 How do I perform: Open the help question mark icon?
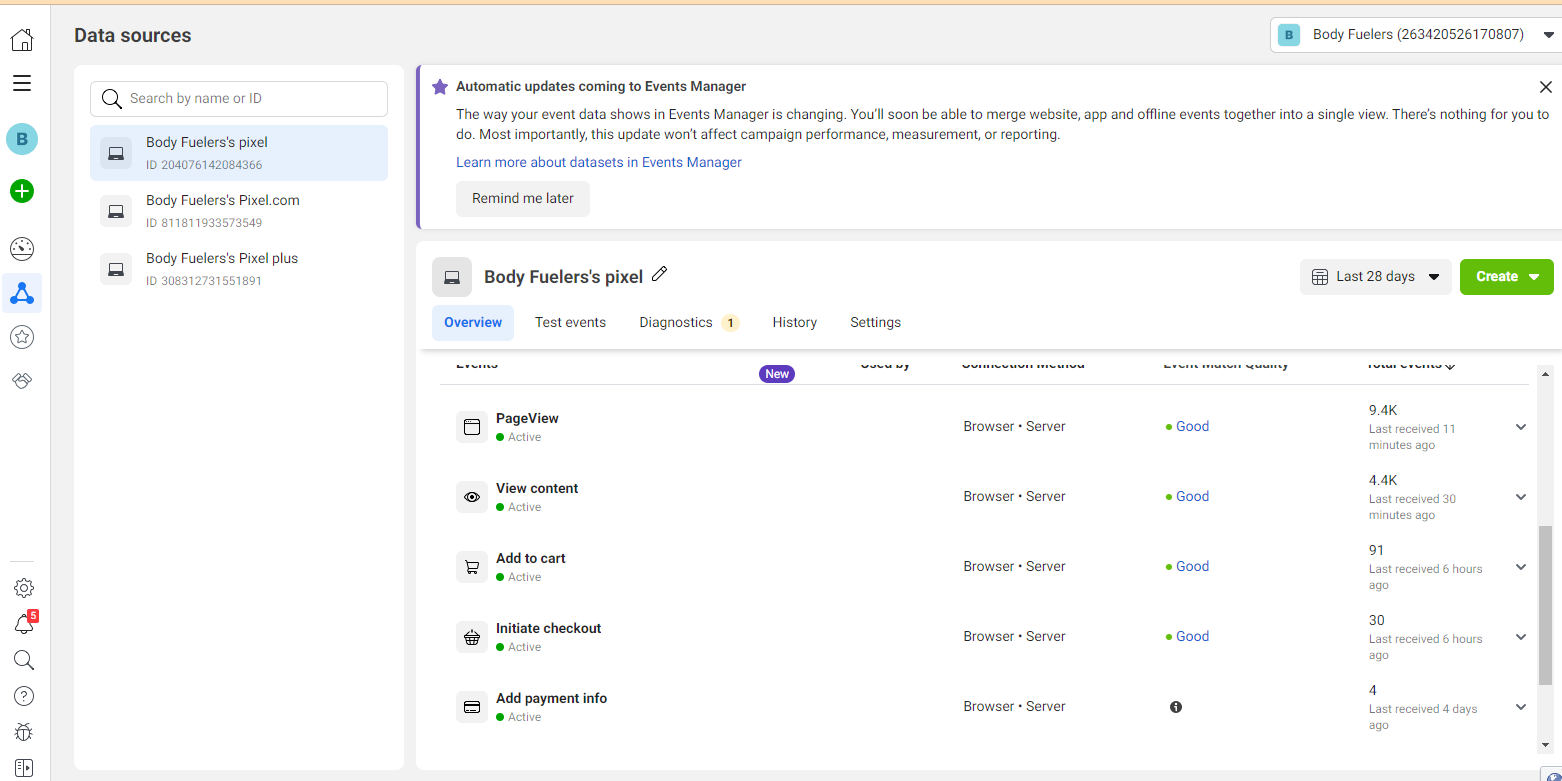[x=24, y=696]
